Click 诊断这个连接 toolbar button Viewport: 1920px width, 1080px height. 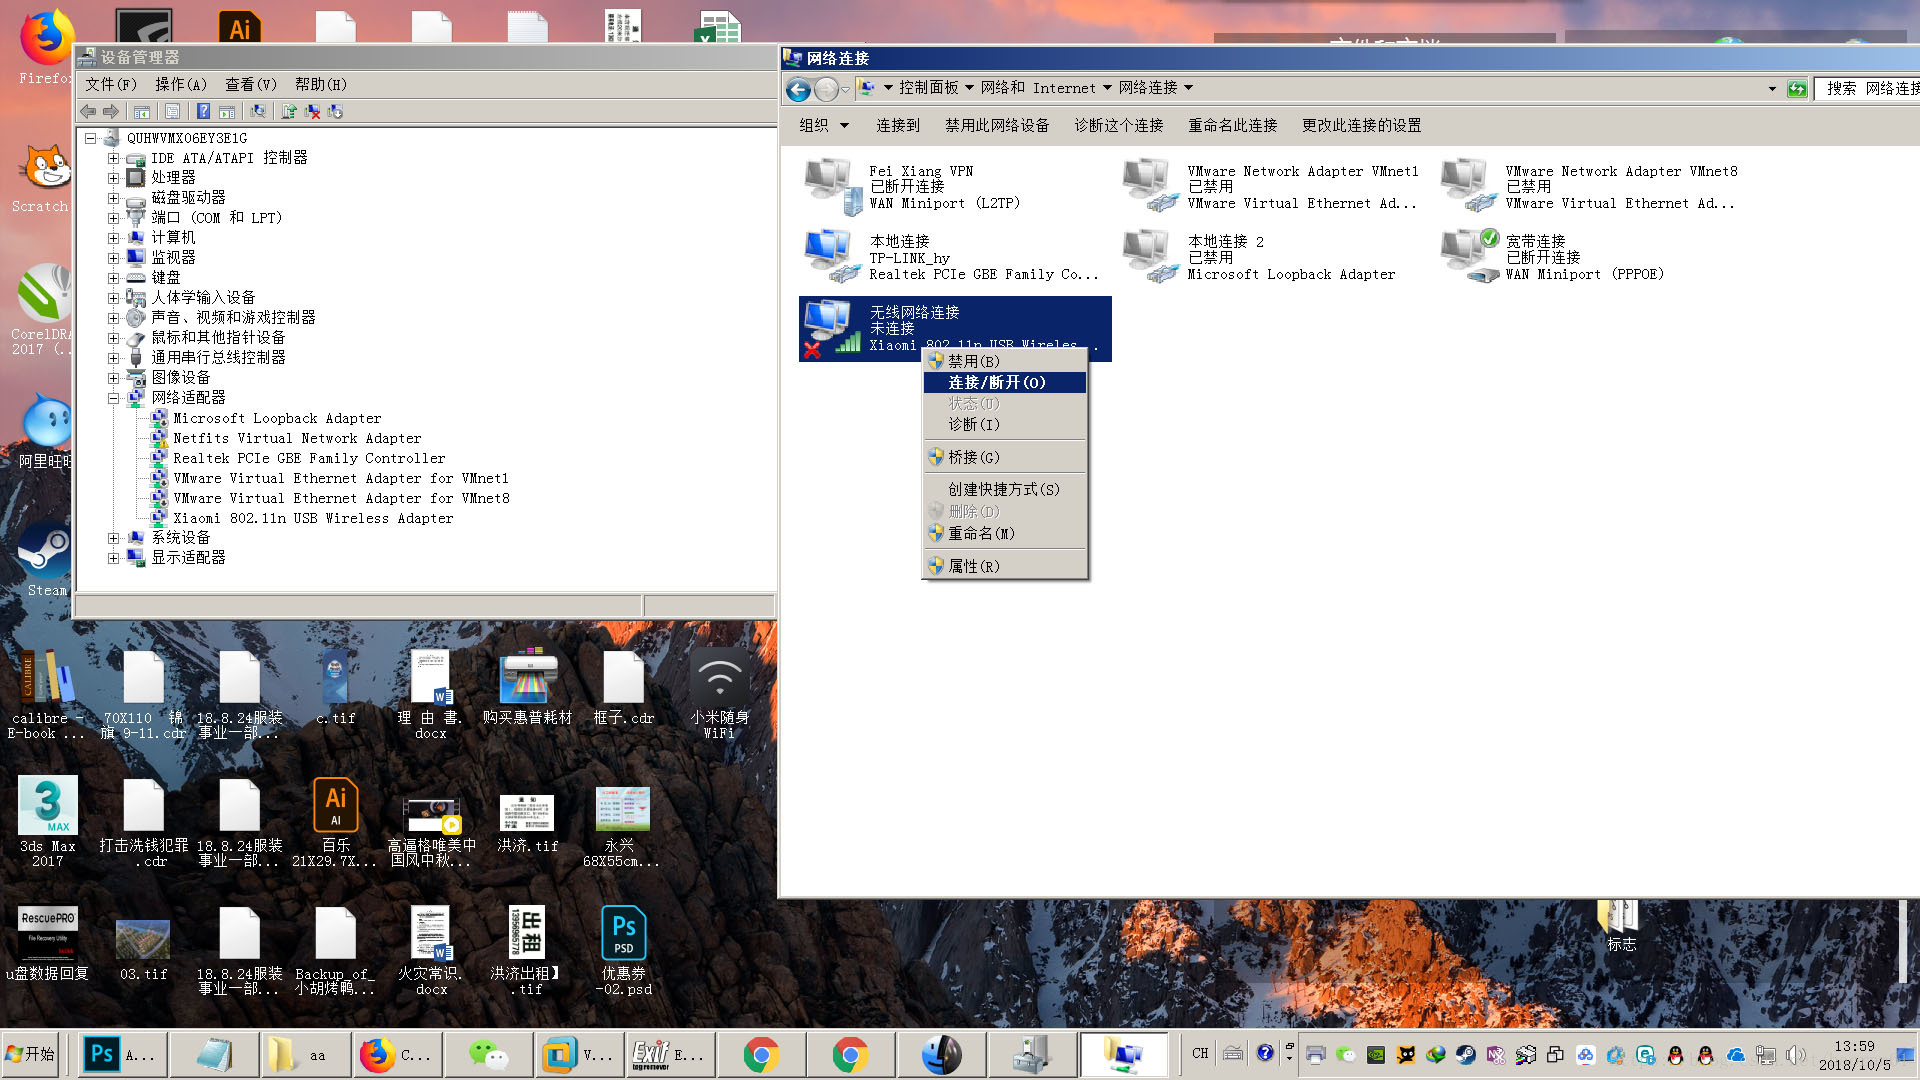pos(1118,125)
